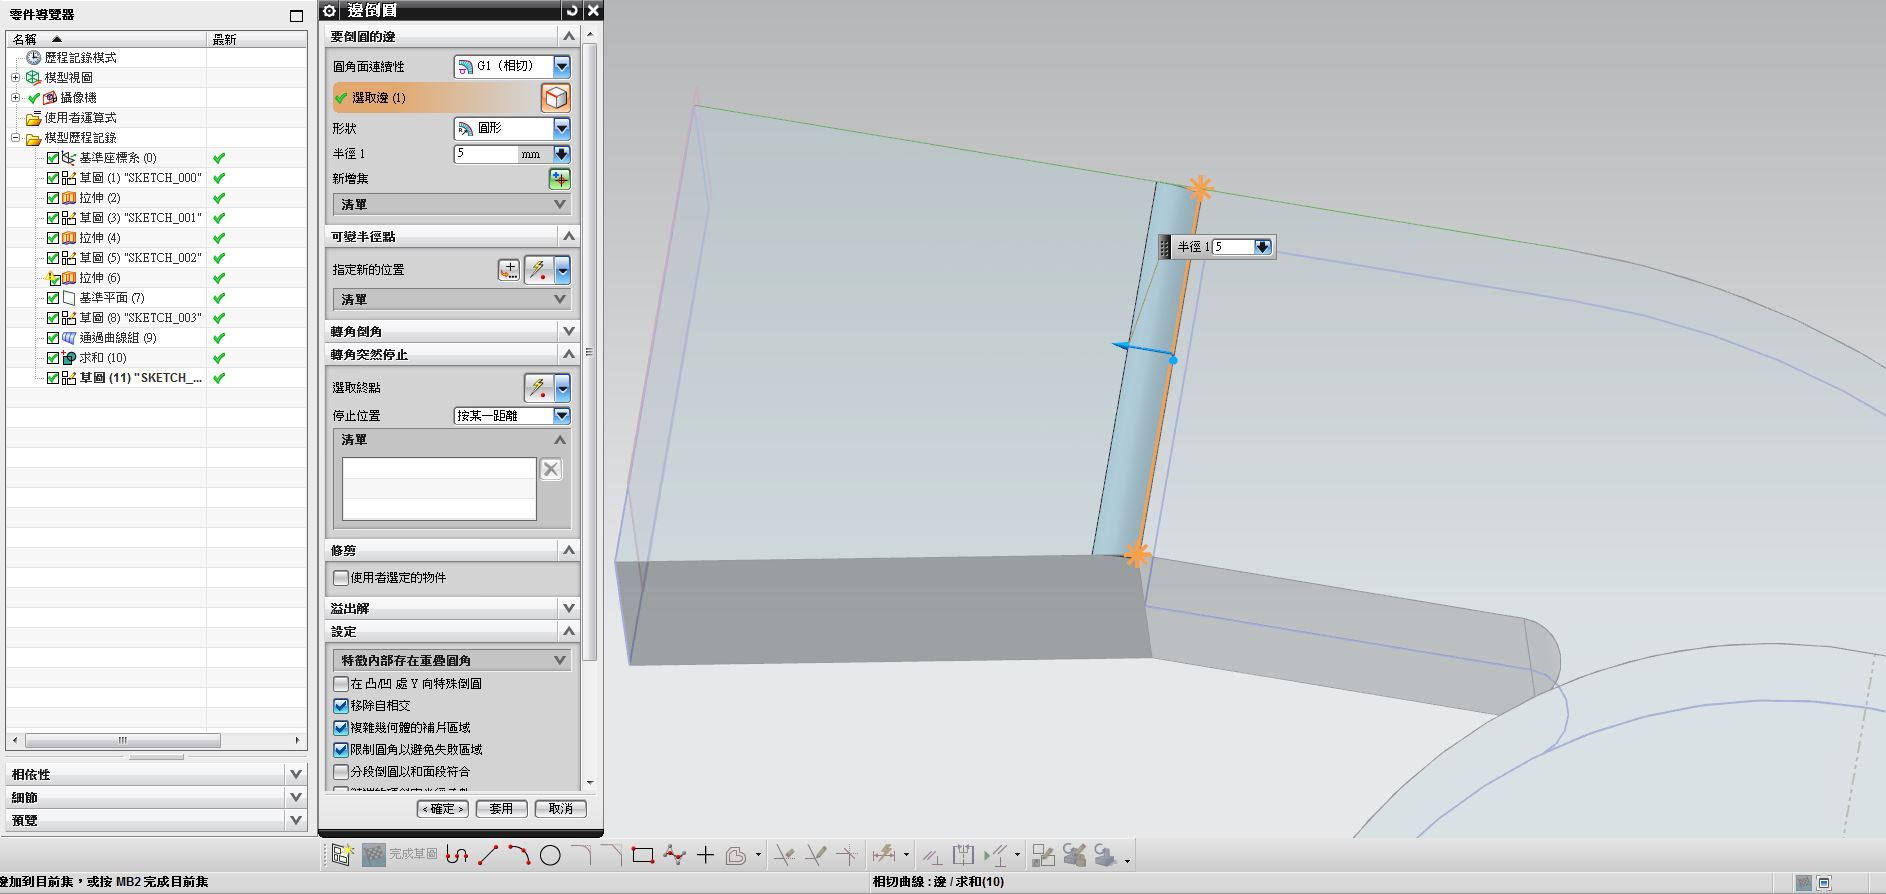This screenshot has width=1886, height=894.
Task: Expand 特徵內部存在重疊圓角 group
Action: click(452, 660)
